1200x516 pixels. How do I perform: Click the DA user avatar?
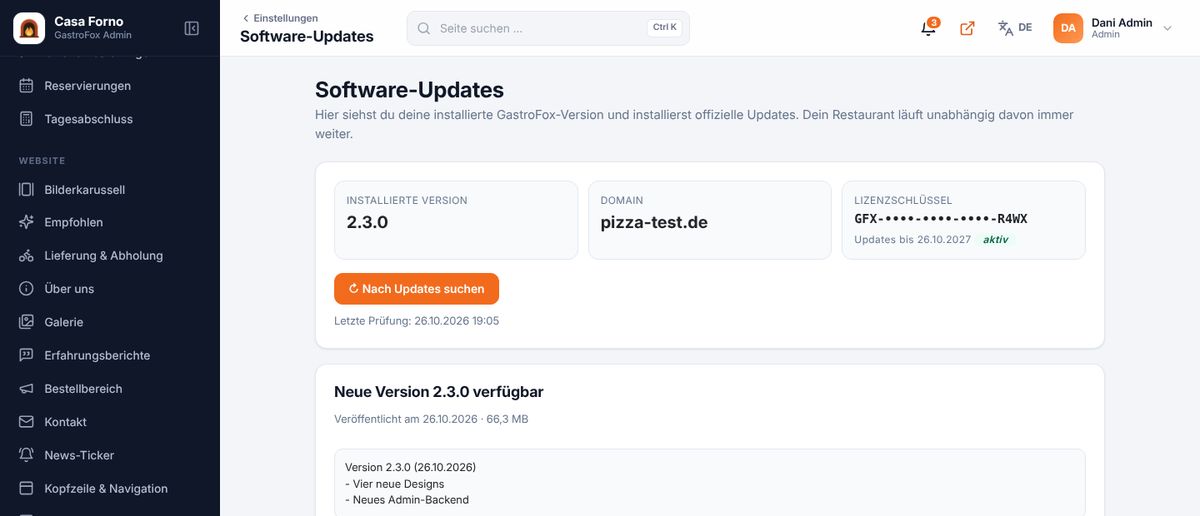click(1068, 28)
